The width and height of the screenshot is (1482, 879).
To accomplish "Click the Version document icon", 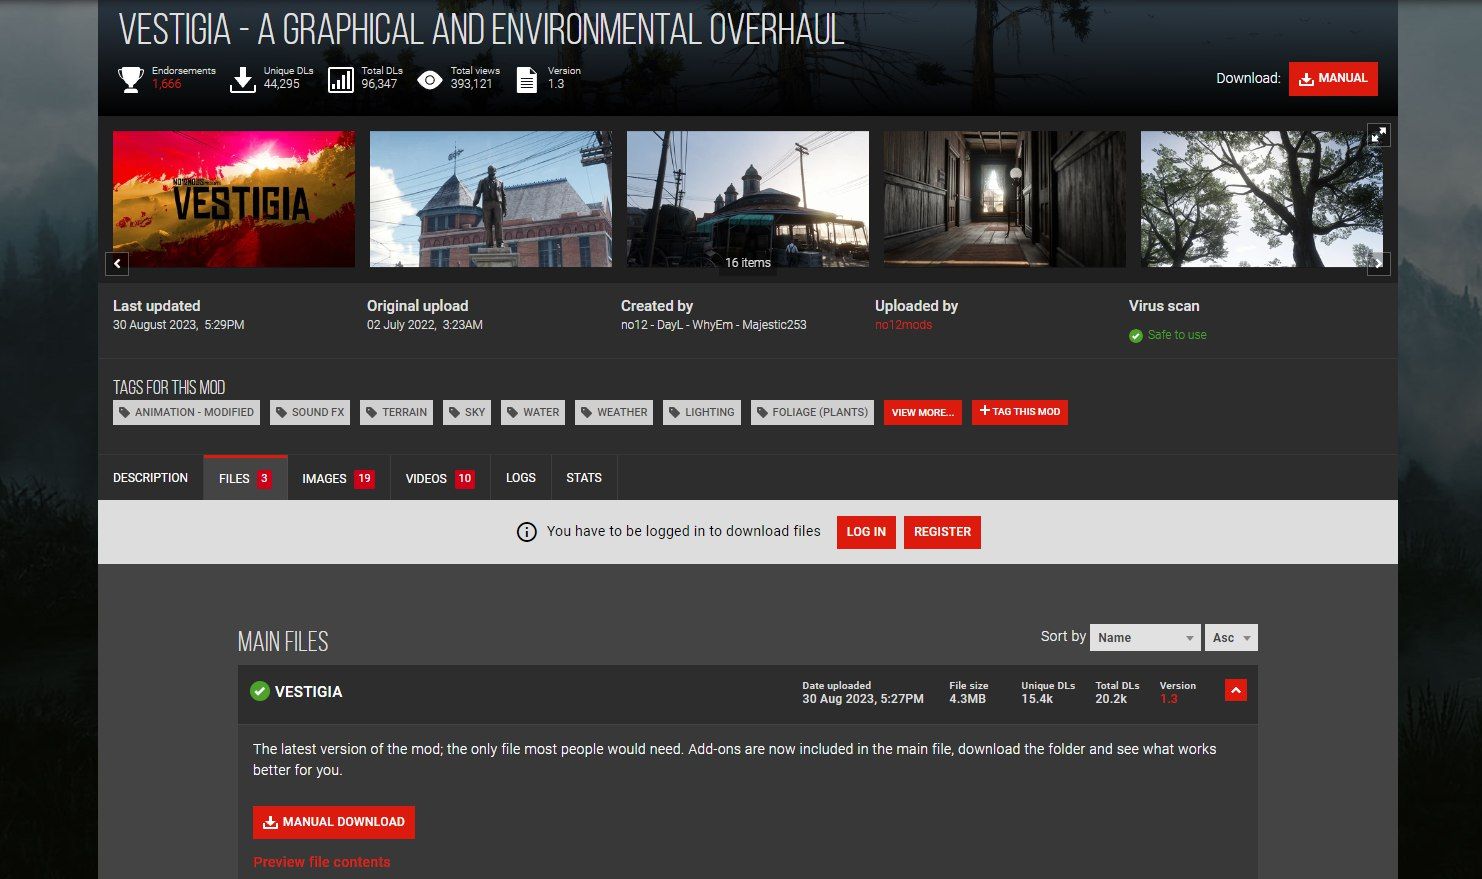I will pyautogui.click(x=527, y=80).
